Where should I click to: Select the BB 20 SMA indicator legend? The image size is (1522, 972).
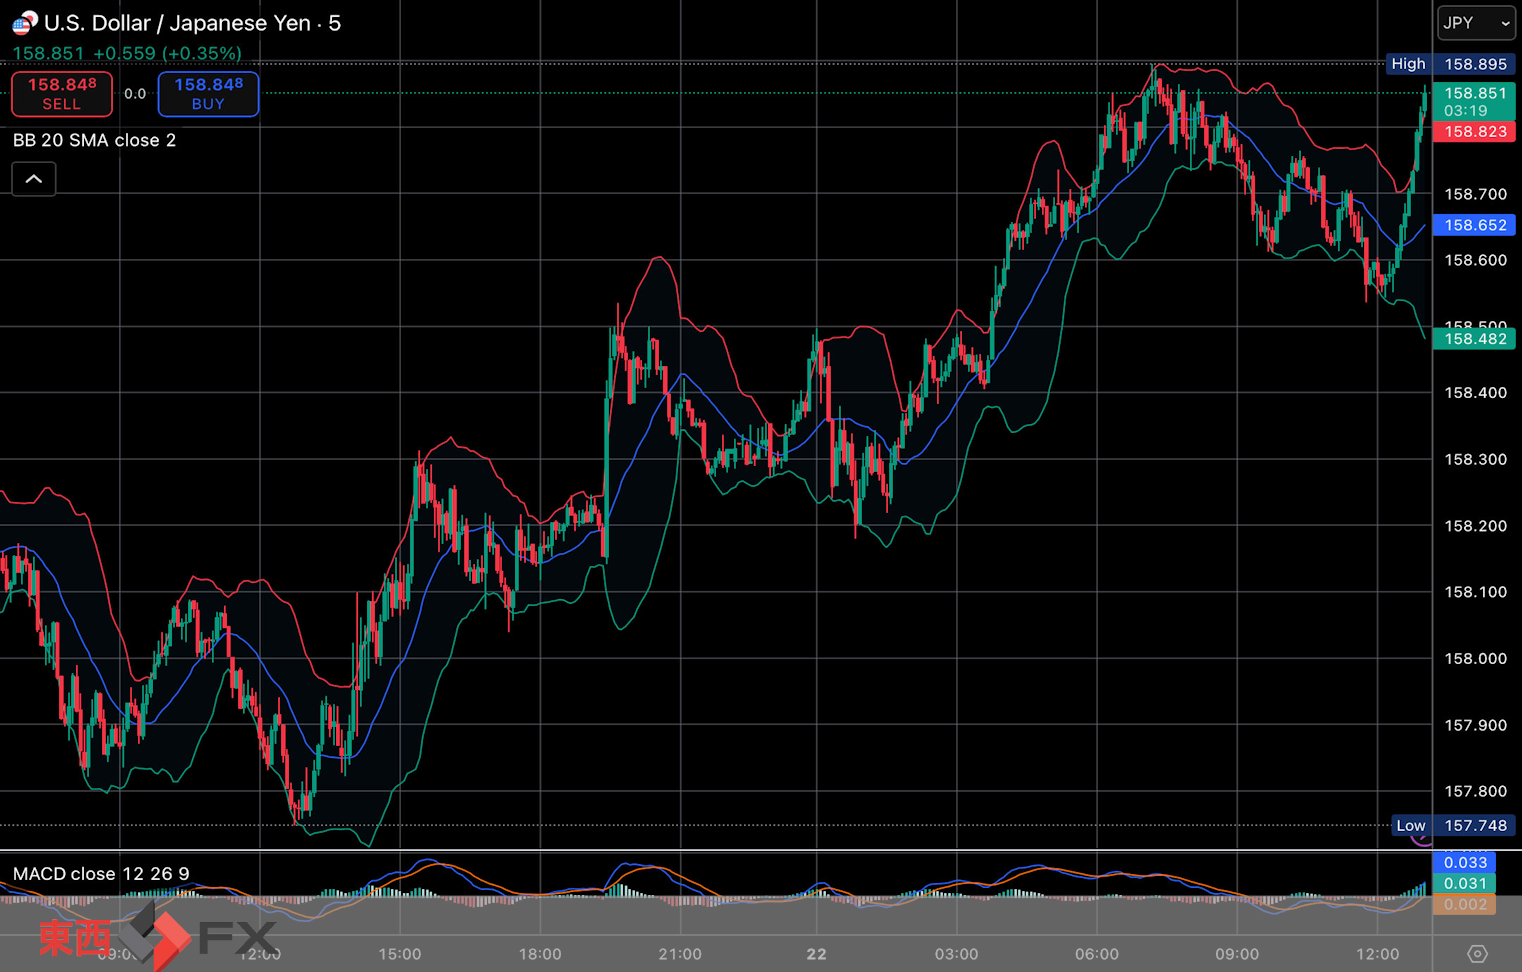[x=94, y=140]
